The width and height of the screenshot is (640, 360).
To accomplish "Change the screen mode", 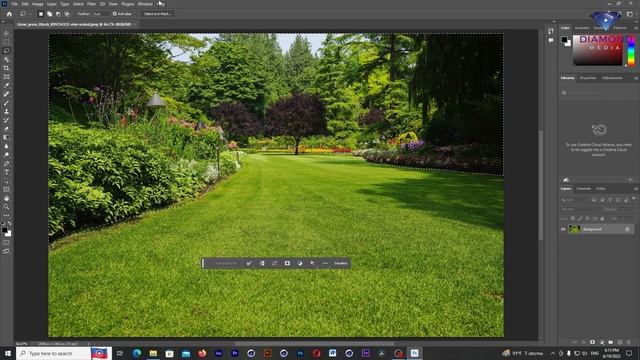I will pos(6,251).
